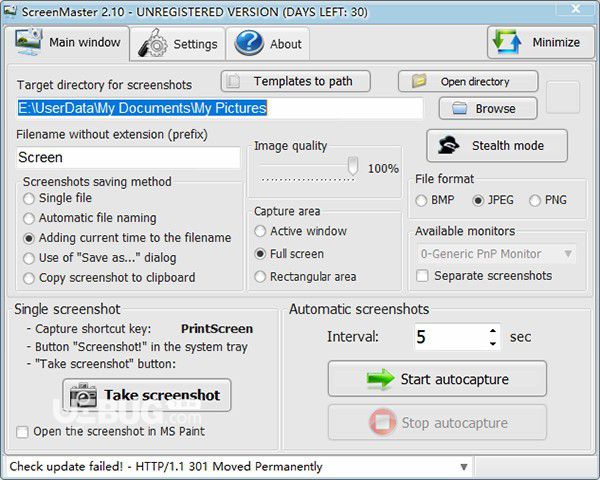Viewport: 600px width, 480px height.
Task: Click the yellow folder icon on Open directory
Action: click(x=419, y=81)
